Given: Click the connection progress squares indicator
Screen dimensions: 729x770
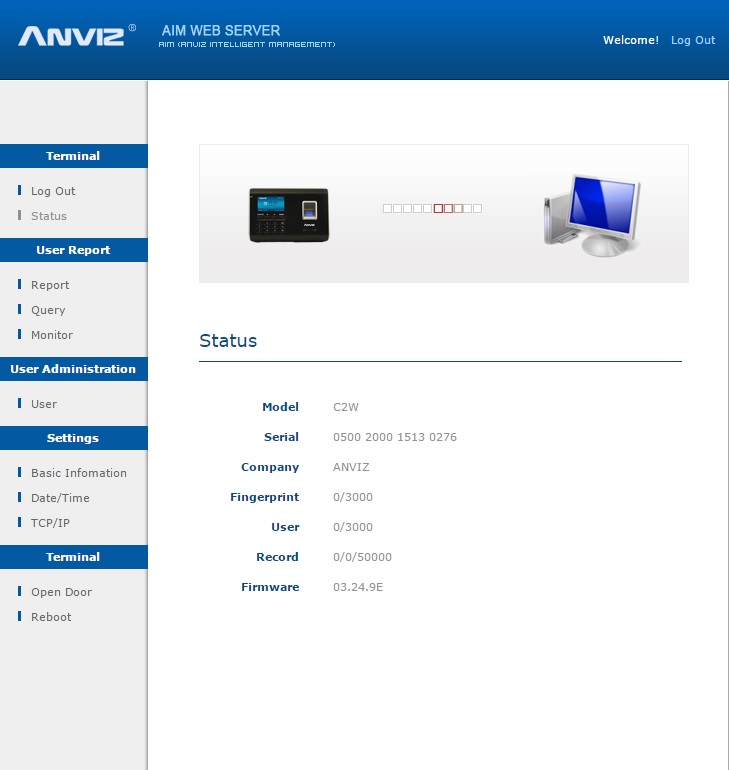Looking at the screenshot, I should pyautogui.click(x=432, y=209).
